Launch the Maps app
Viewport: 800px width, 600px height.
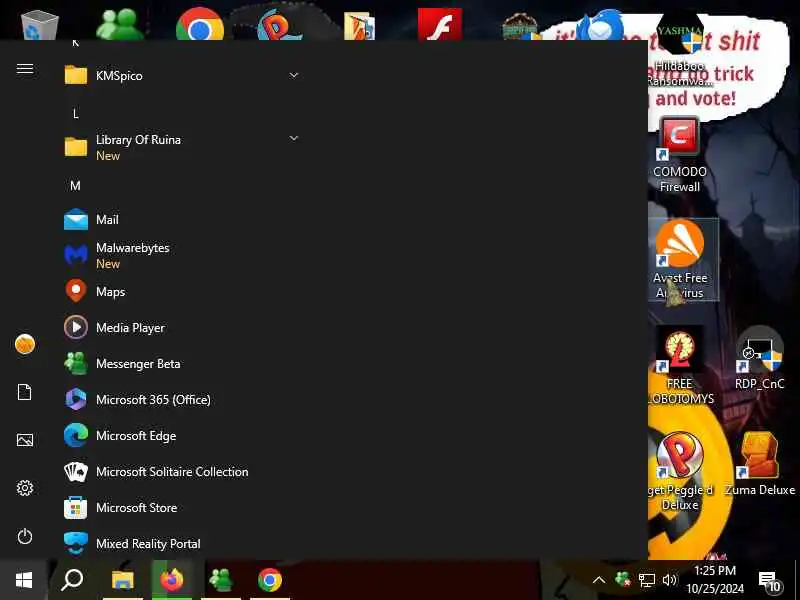tap(181, 291)
